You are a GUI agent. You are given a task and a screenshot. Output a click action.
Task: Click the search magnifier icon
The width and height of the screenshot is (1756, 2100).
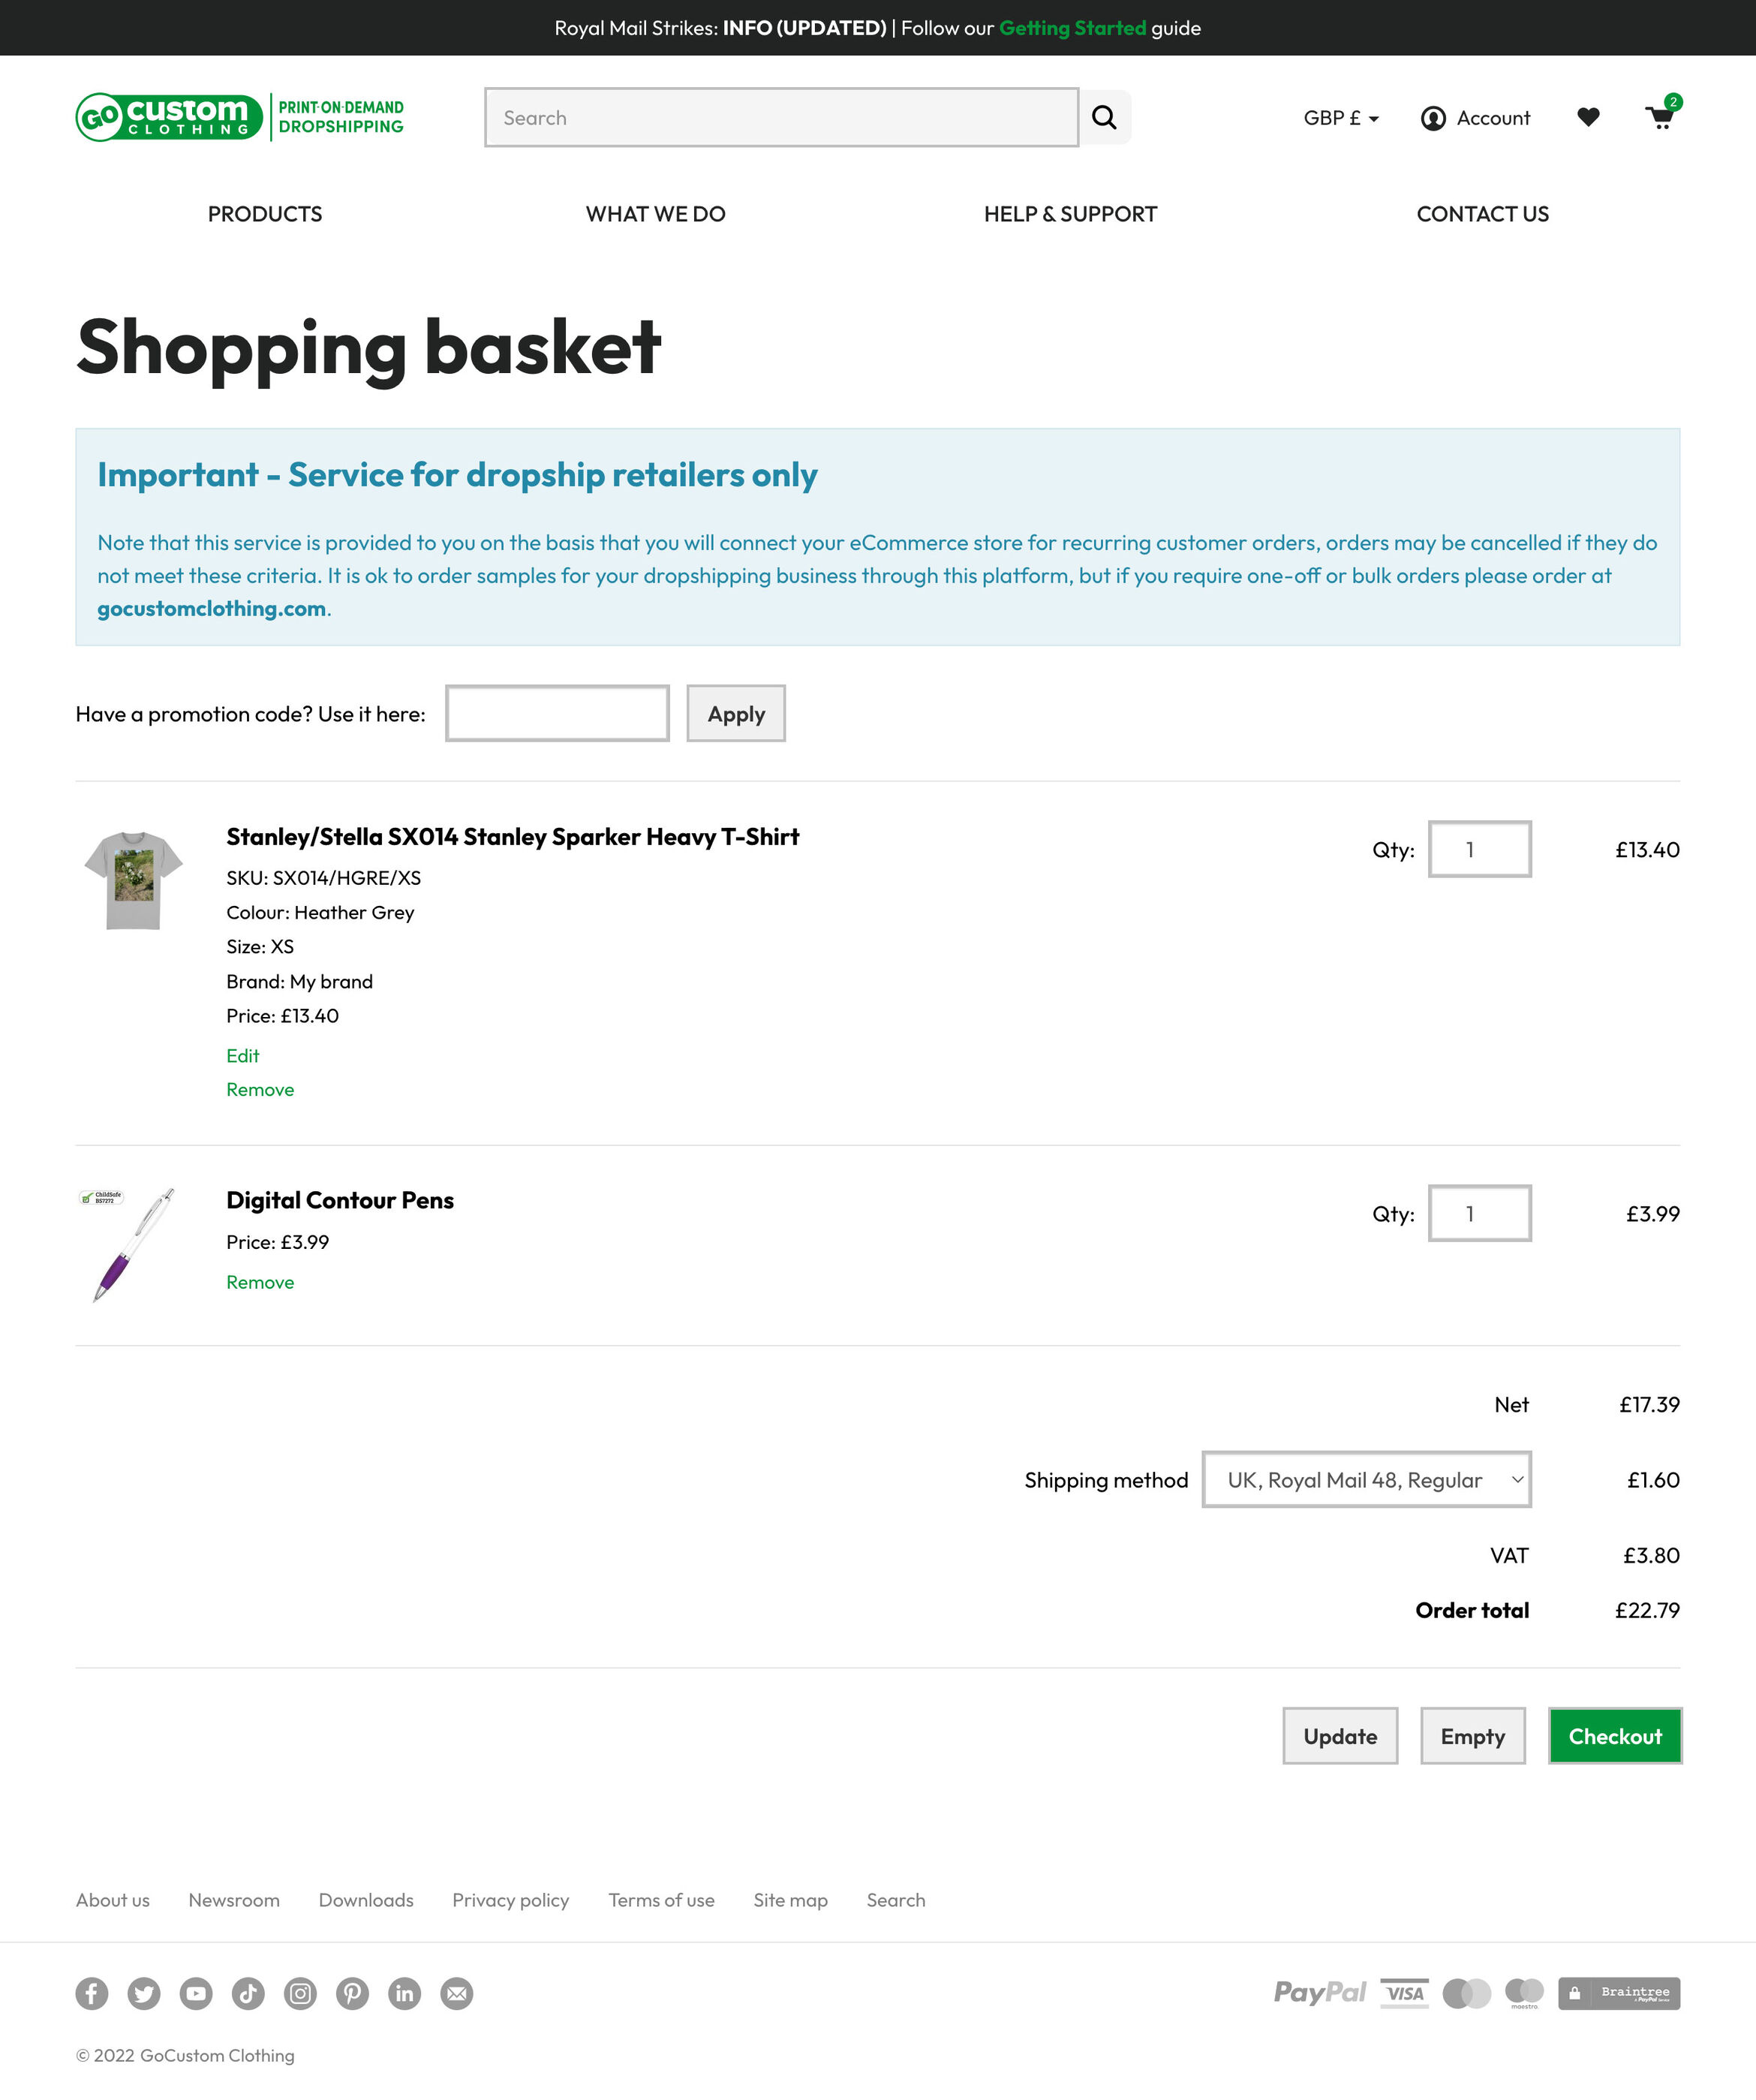point(1104,118)
